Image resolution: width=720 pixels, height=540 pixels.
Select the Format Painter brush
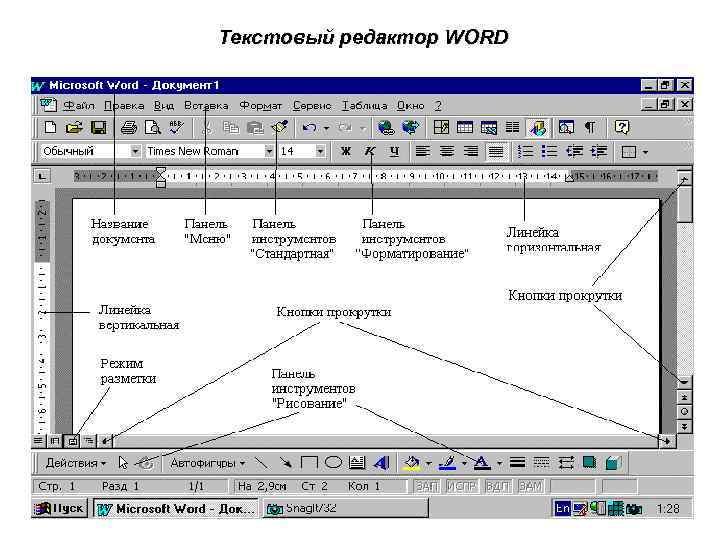[x=280, y=127]
